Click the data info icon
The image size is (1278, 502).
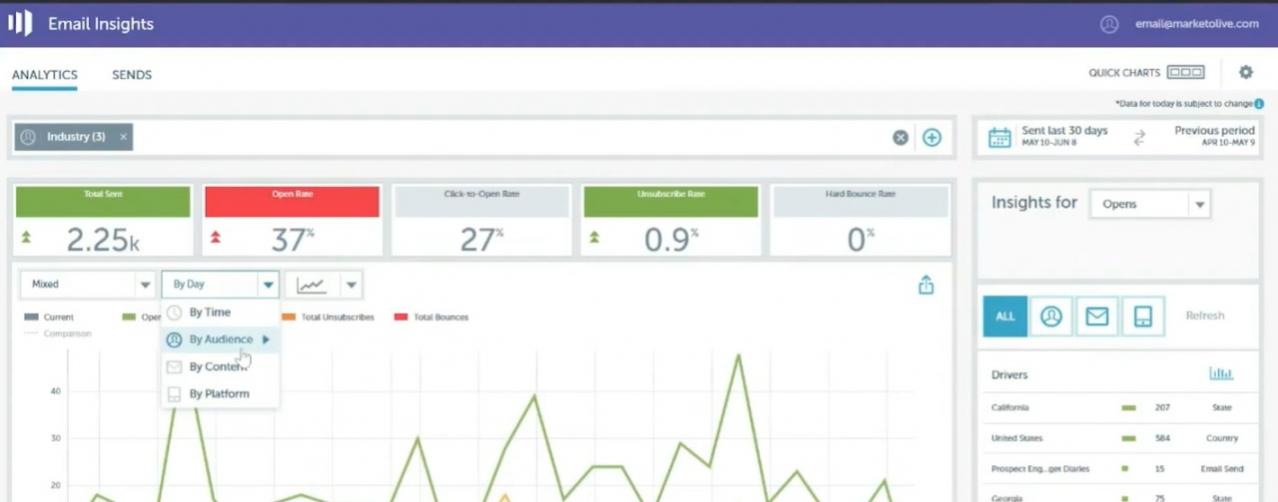(1259, 104)
